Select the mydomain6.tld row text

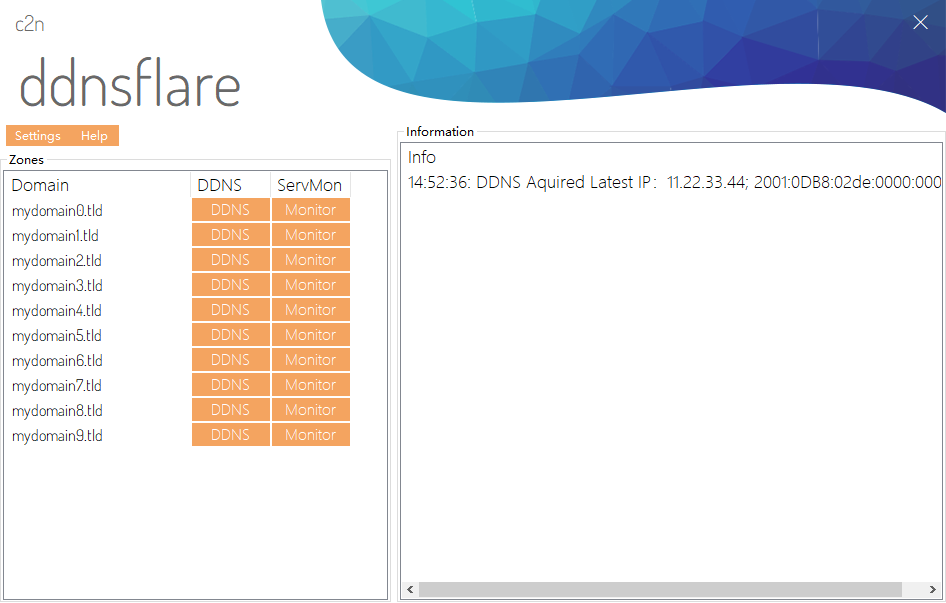click(57, 361)
